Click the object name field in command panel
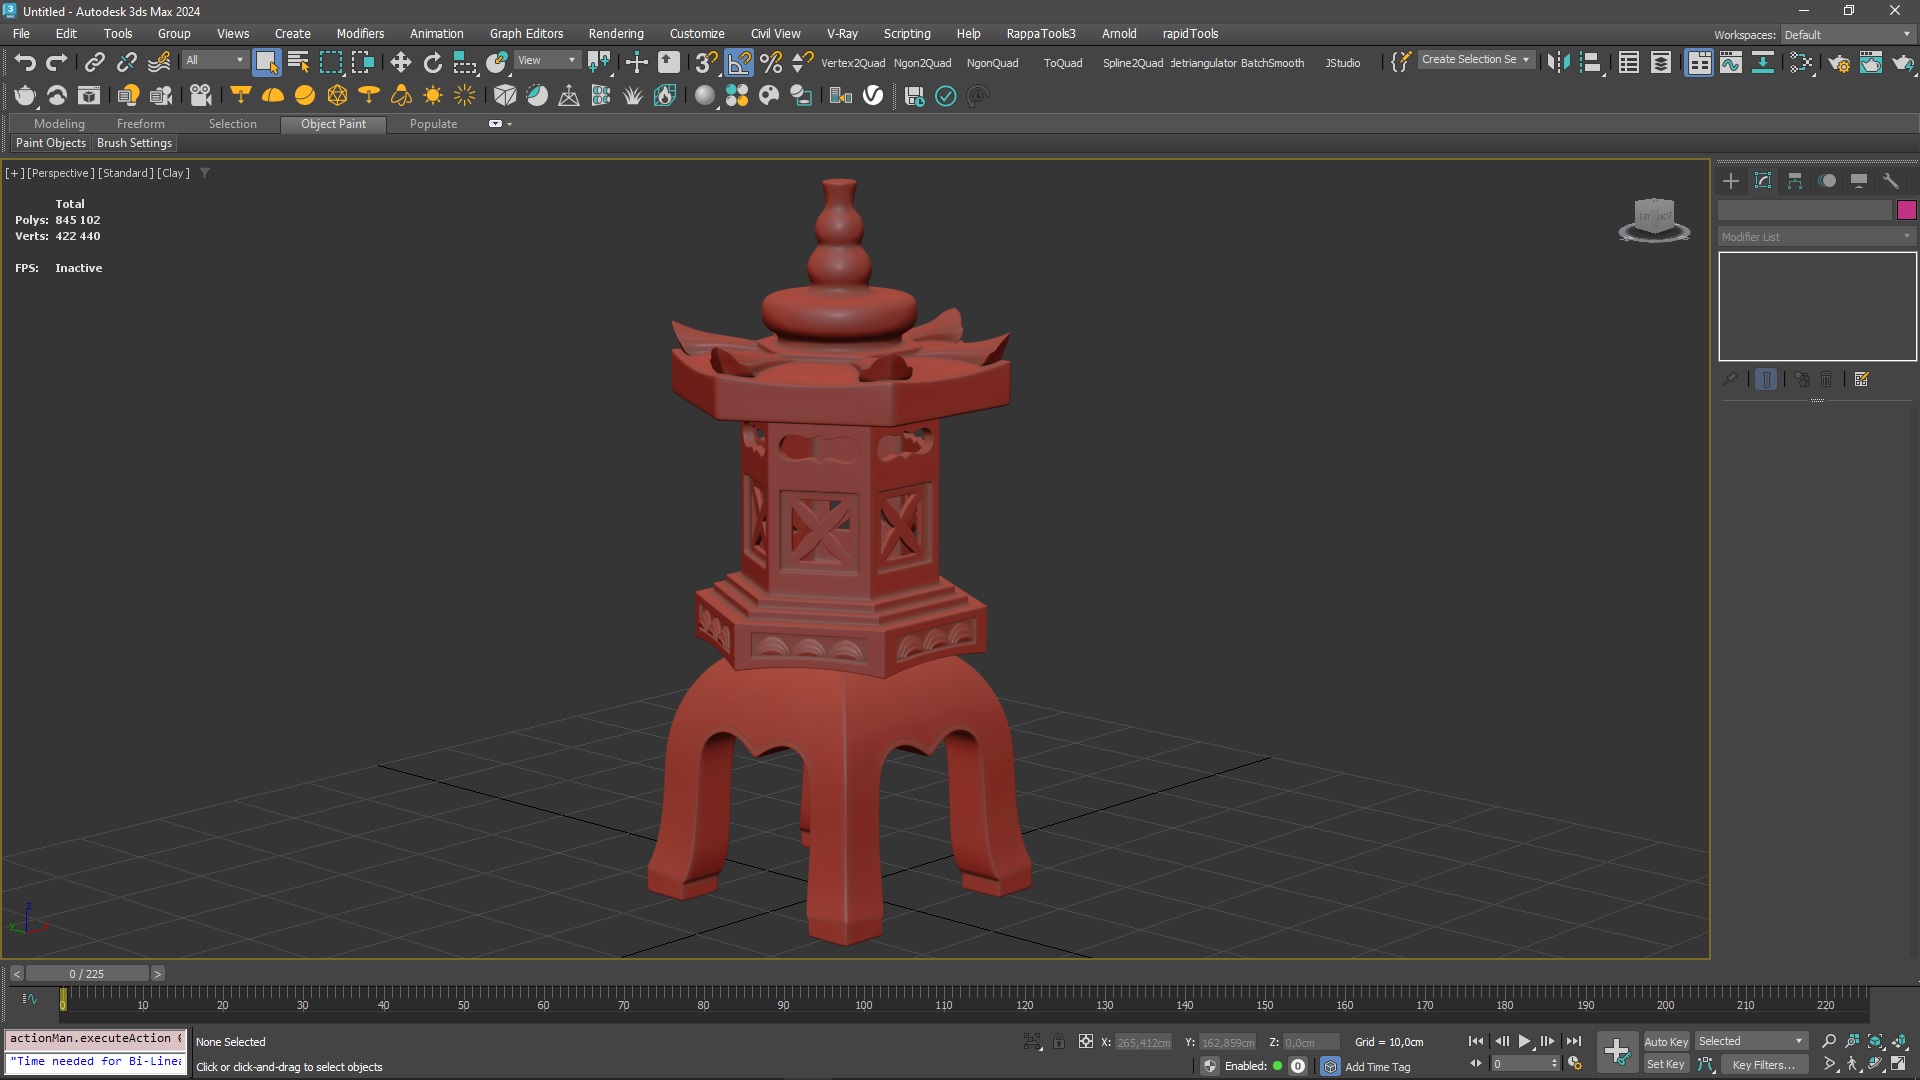Screen dimensions: 1920x1080 coord(1805,210)
